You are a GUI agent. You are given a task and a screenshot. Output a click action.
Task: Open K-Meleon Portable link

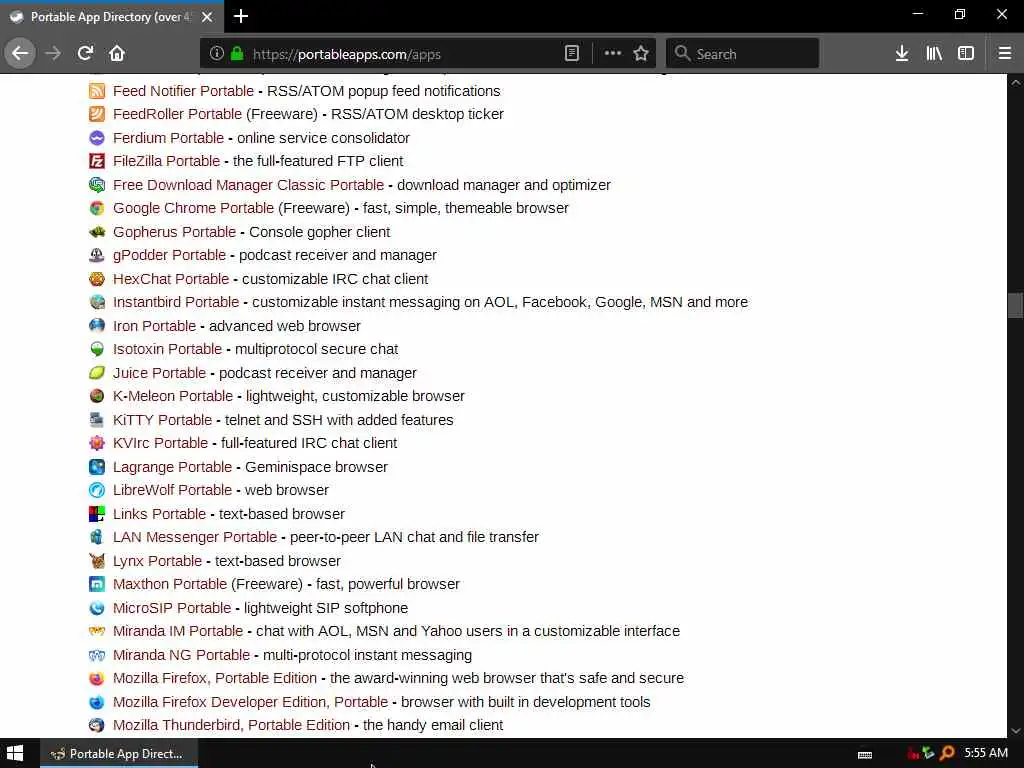point(173,396)
